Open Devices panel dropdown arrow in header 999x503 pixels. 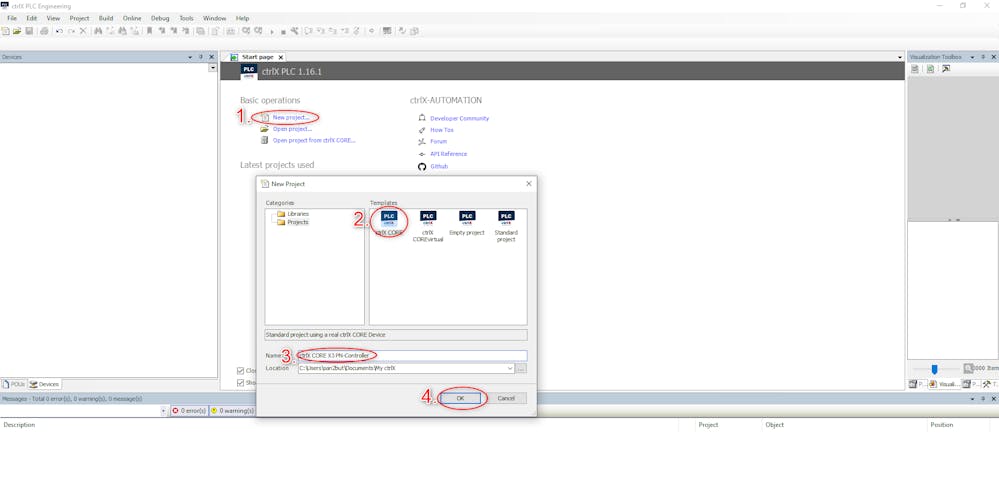pos(190,57)
